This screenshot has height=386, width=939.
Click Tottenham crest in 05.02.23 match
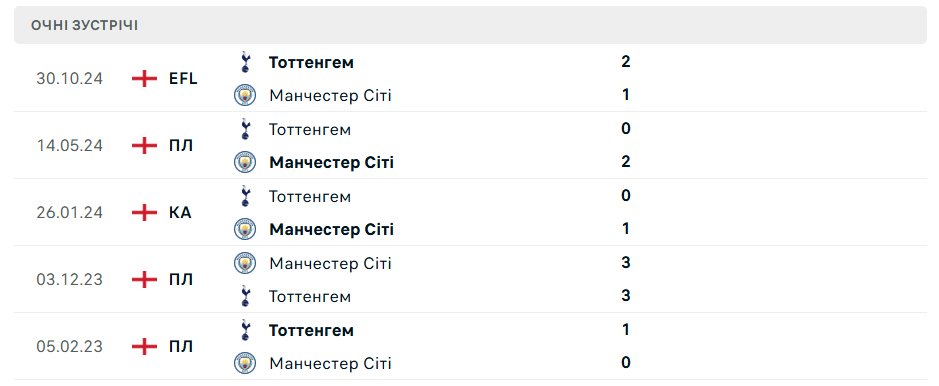click(x=245, y=330)
